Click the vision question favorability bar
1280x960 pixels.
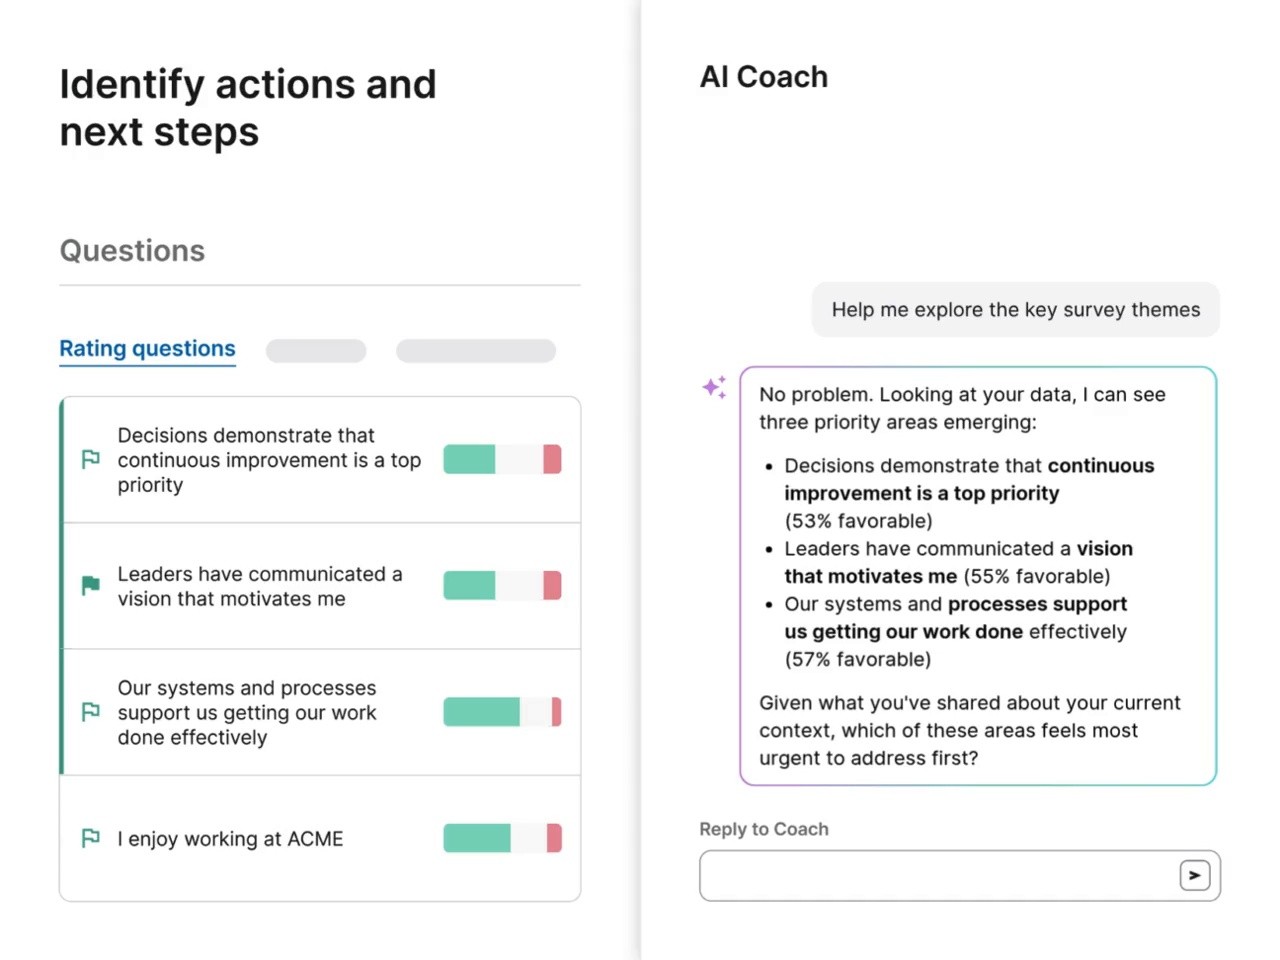click(502, 585)
